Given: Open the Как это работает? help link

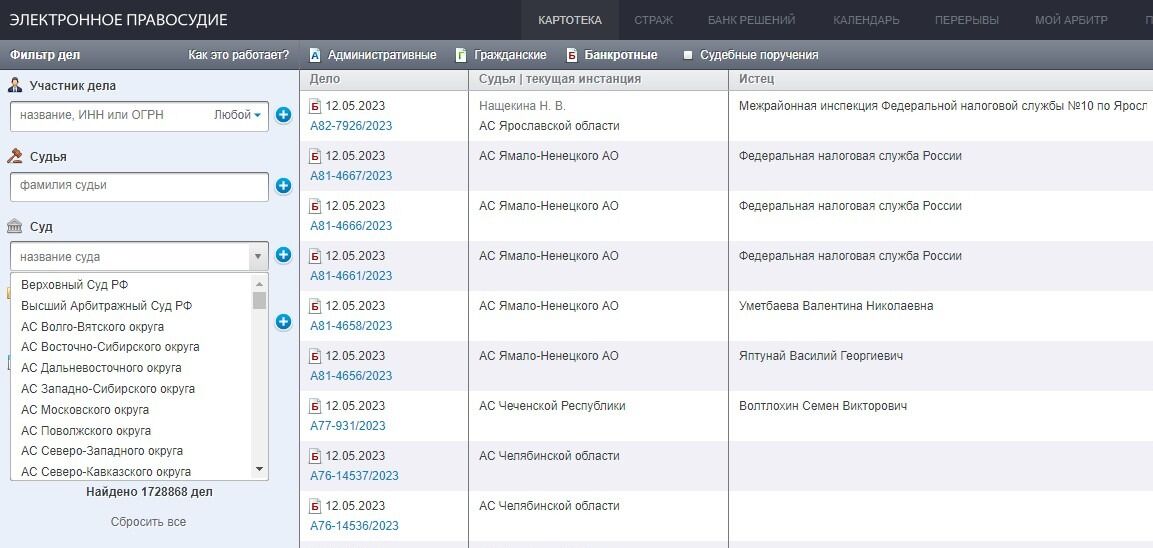Looking at the screenshot, I should [239, 55].
